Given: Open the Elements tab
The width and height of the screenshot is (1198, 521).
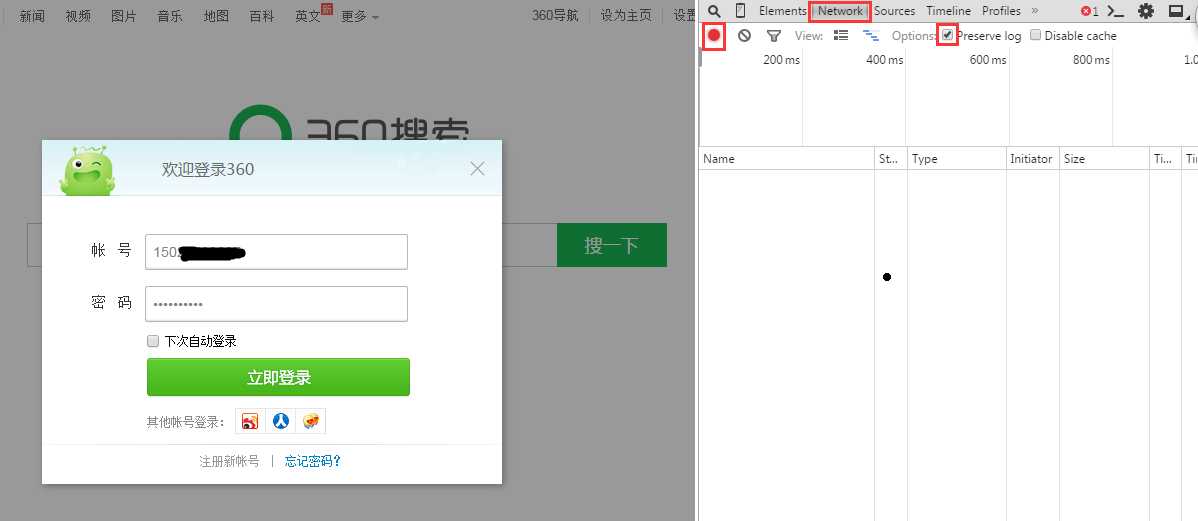Looking at the screenshot, I should pyautogui.click(x=782, y=11).
